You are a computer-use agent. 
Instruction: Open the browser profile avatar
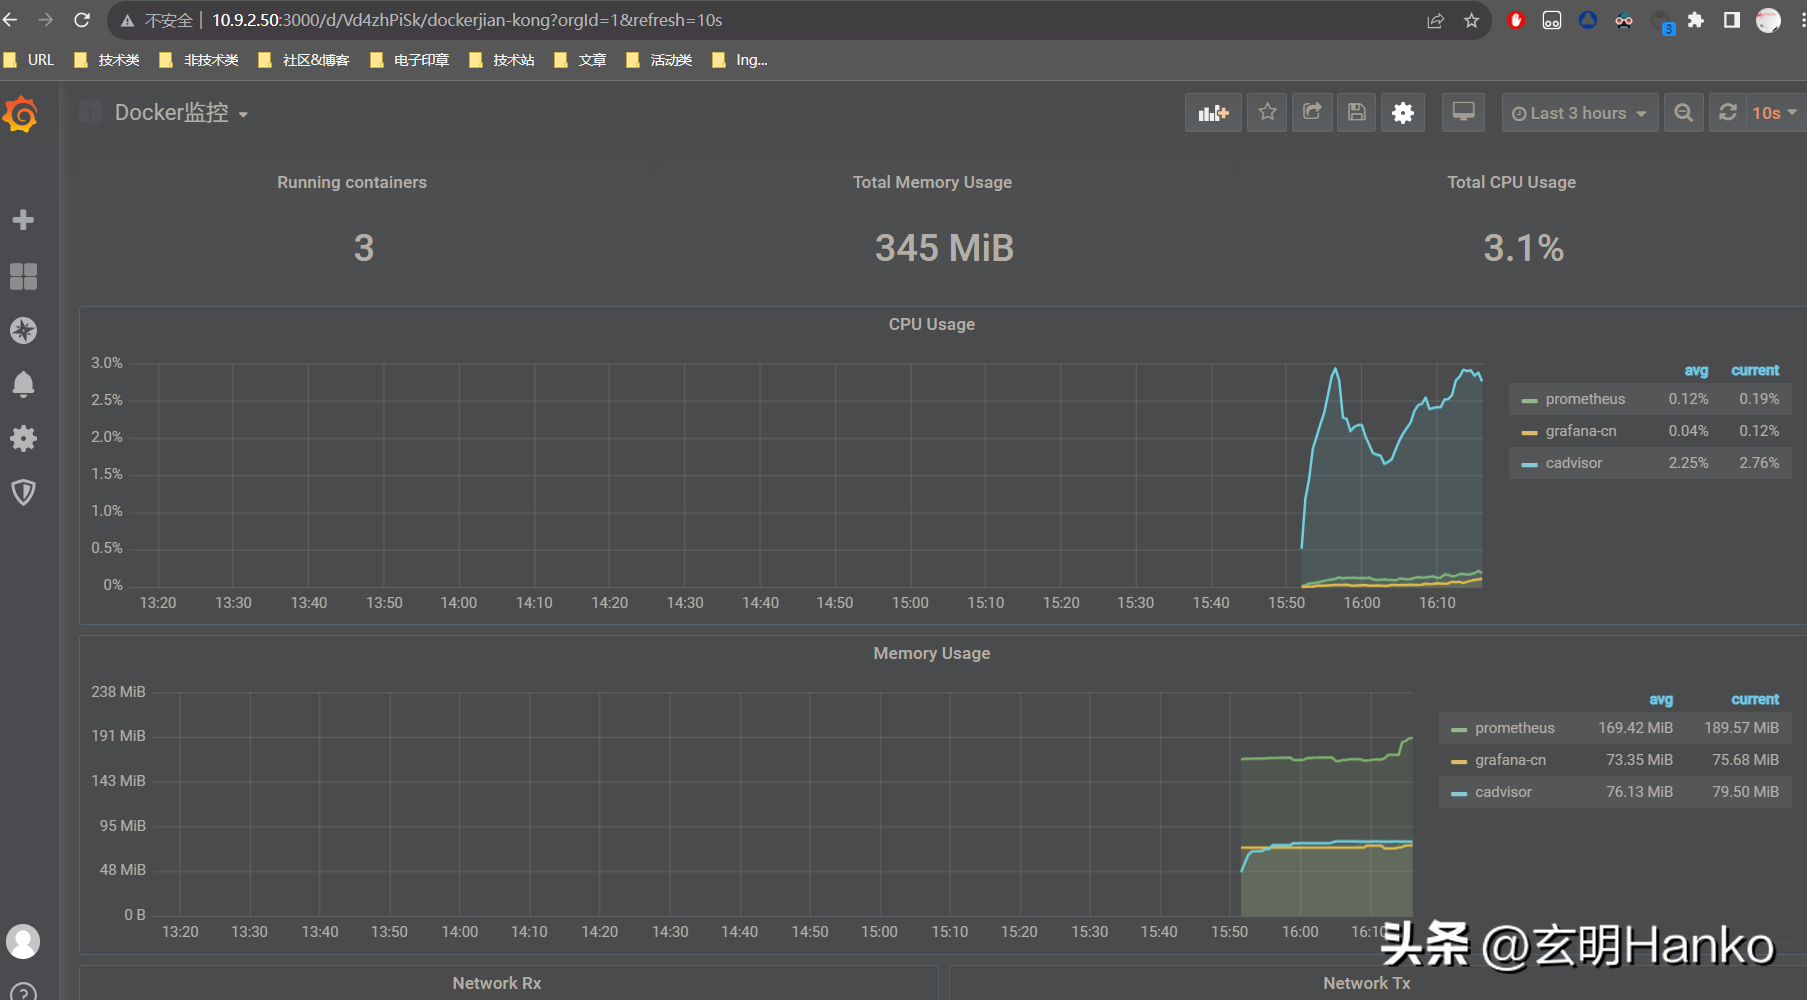coord(1768,20)
